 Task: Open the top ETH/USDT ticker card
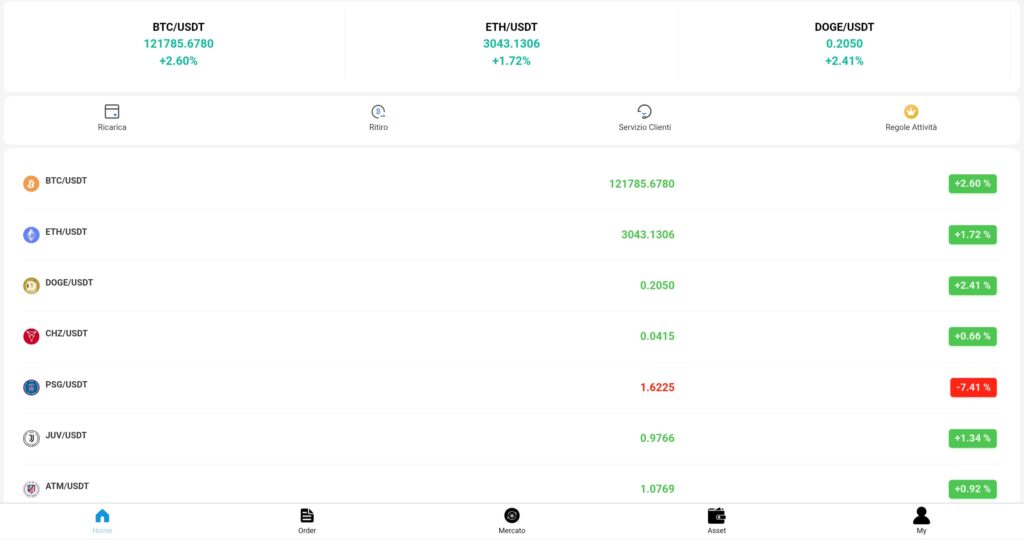click(x=511, y=44)
